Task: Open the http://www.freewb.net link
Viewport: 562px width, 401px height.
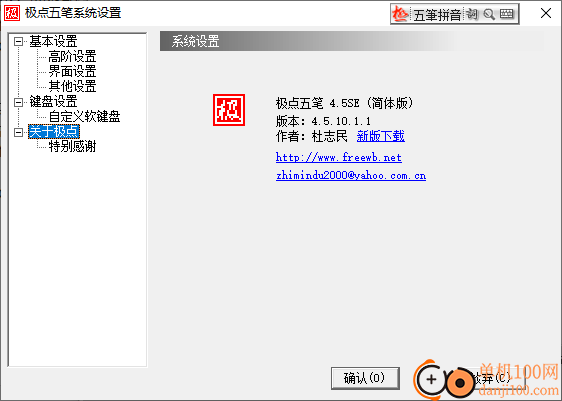Action: tap(339, 157)
